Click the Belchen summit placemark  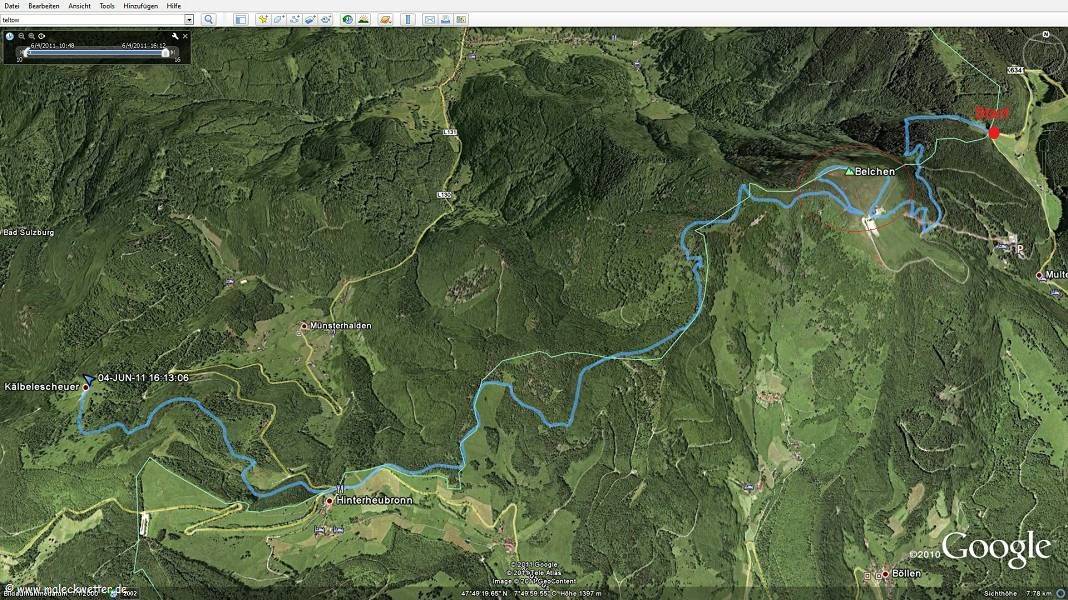coord(850,171)
